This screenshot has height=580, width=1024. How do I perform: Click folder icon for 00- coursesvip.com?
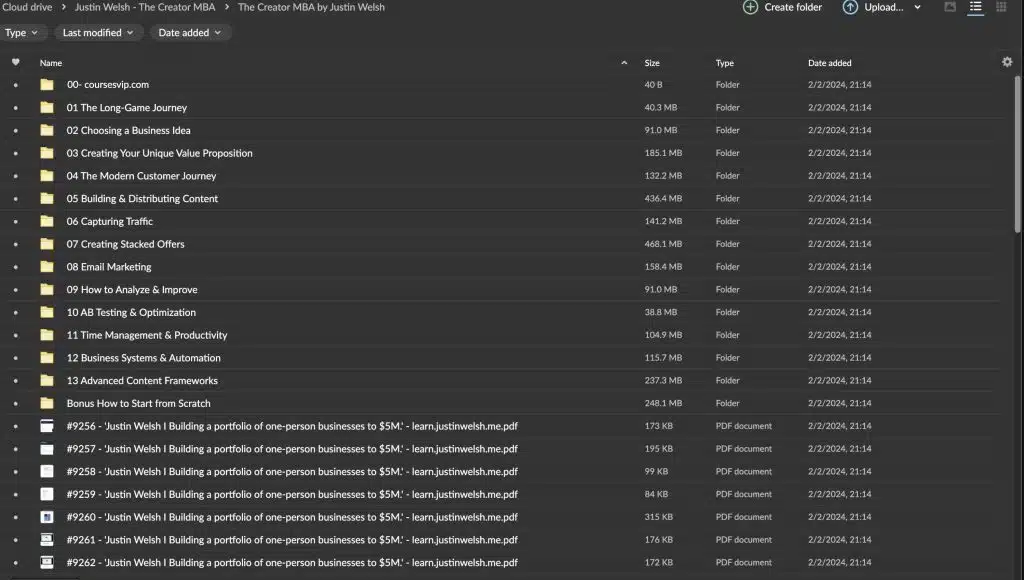click(47, 84)
